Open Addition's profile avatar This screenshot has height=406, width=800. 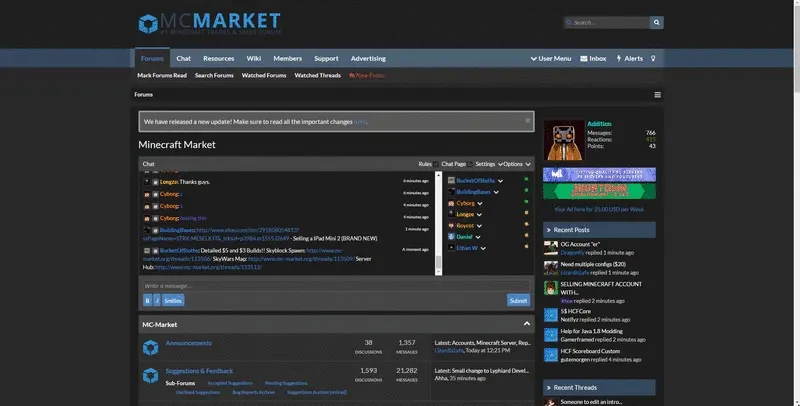point(564,140)
